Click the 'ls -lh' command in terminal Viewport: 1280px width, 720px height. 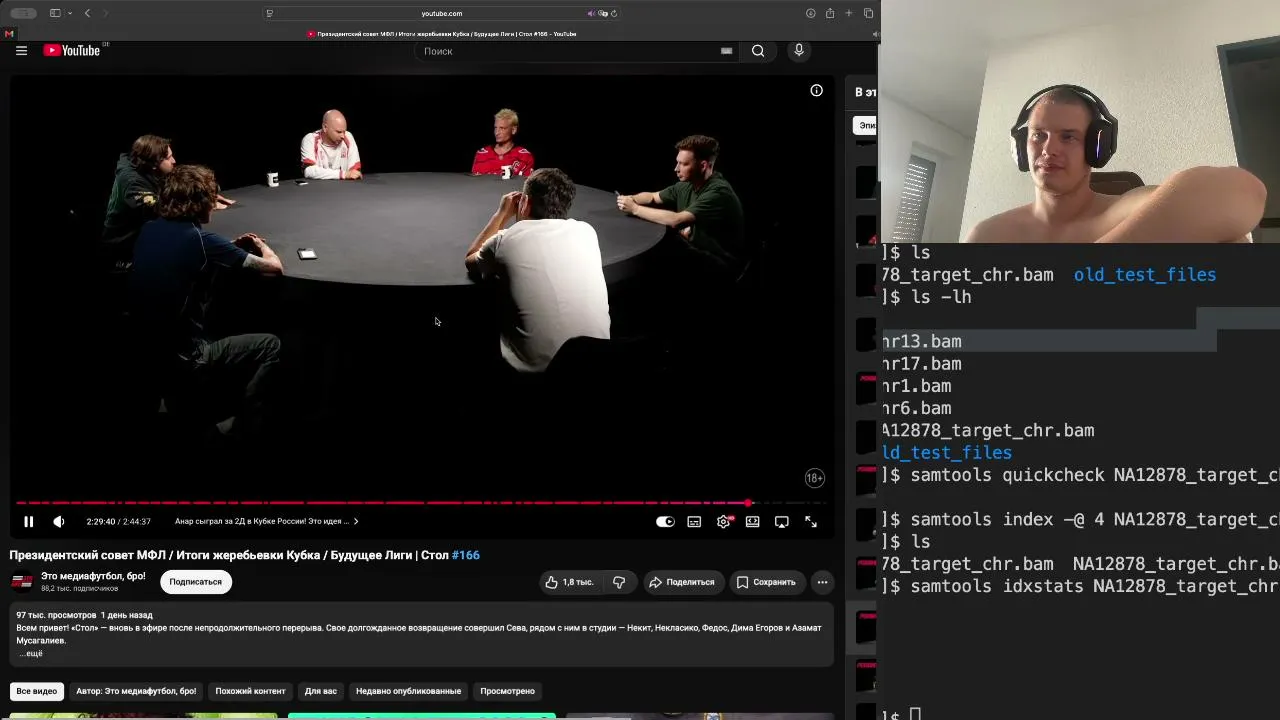click(941, 297)
